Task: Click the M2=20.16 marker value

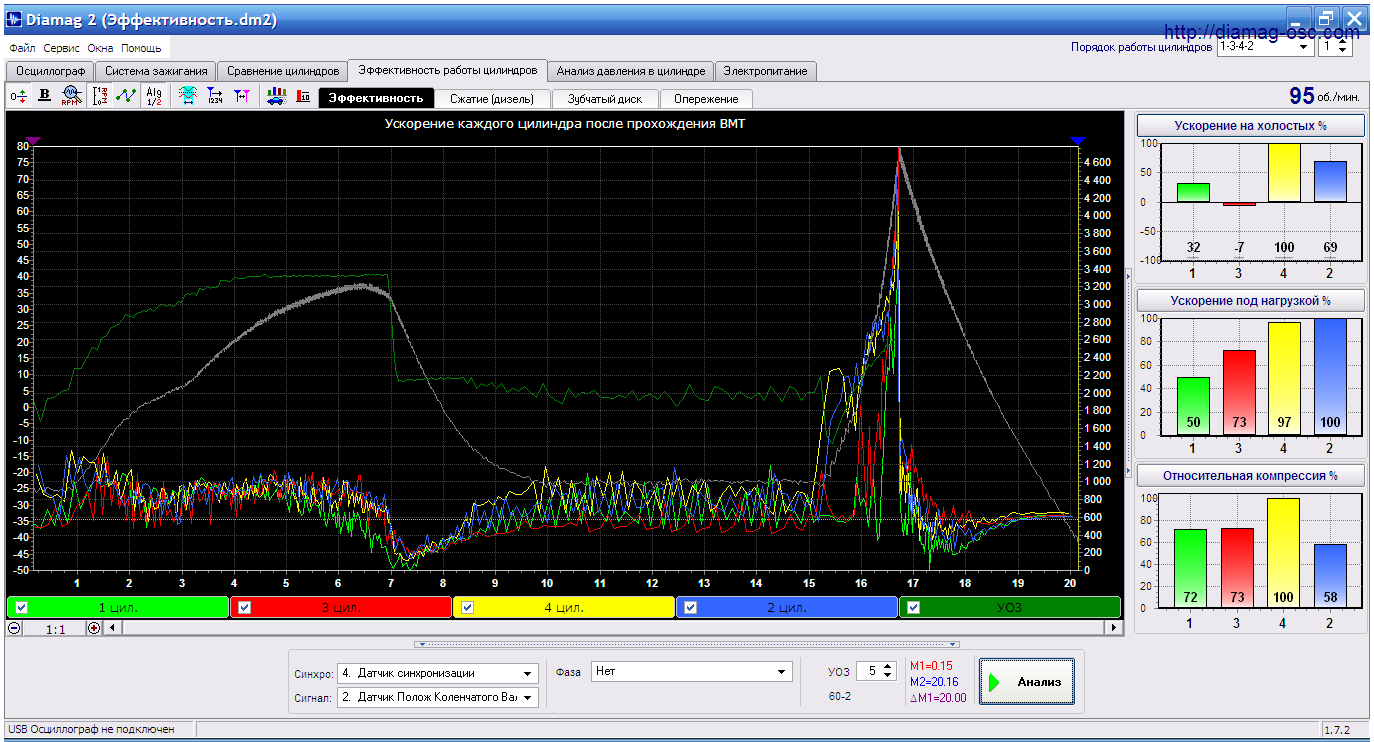Action: click(934, 682)
